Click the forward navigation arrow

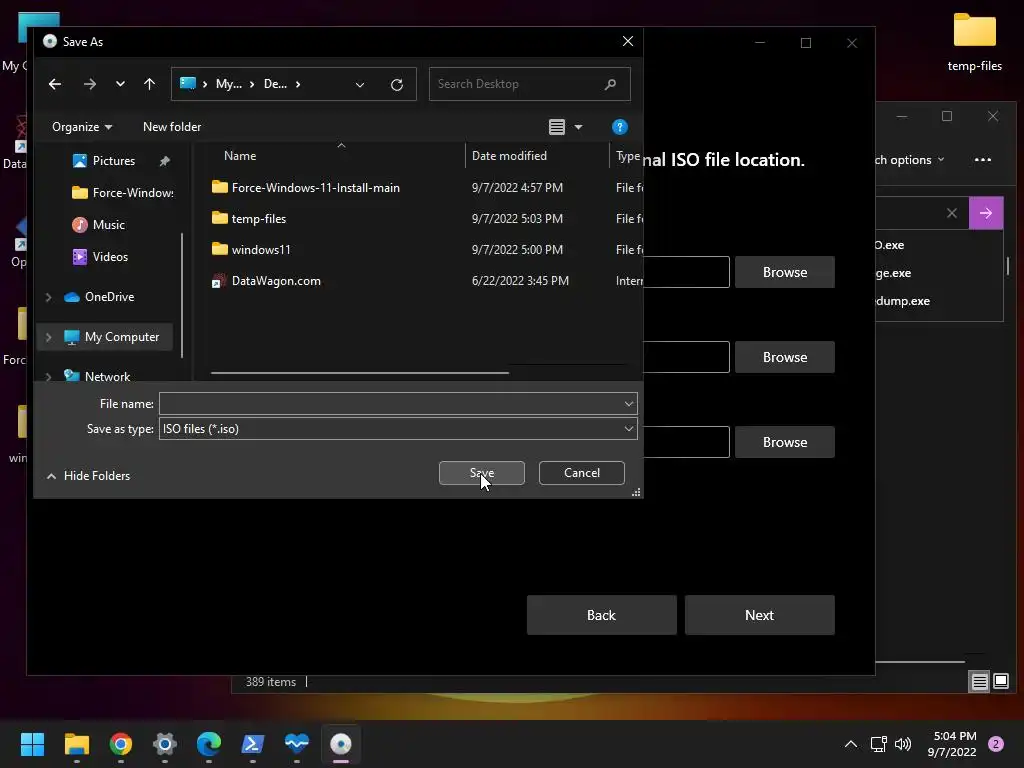coord(89,84)
